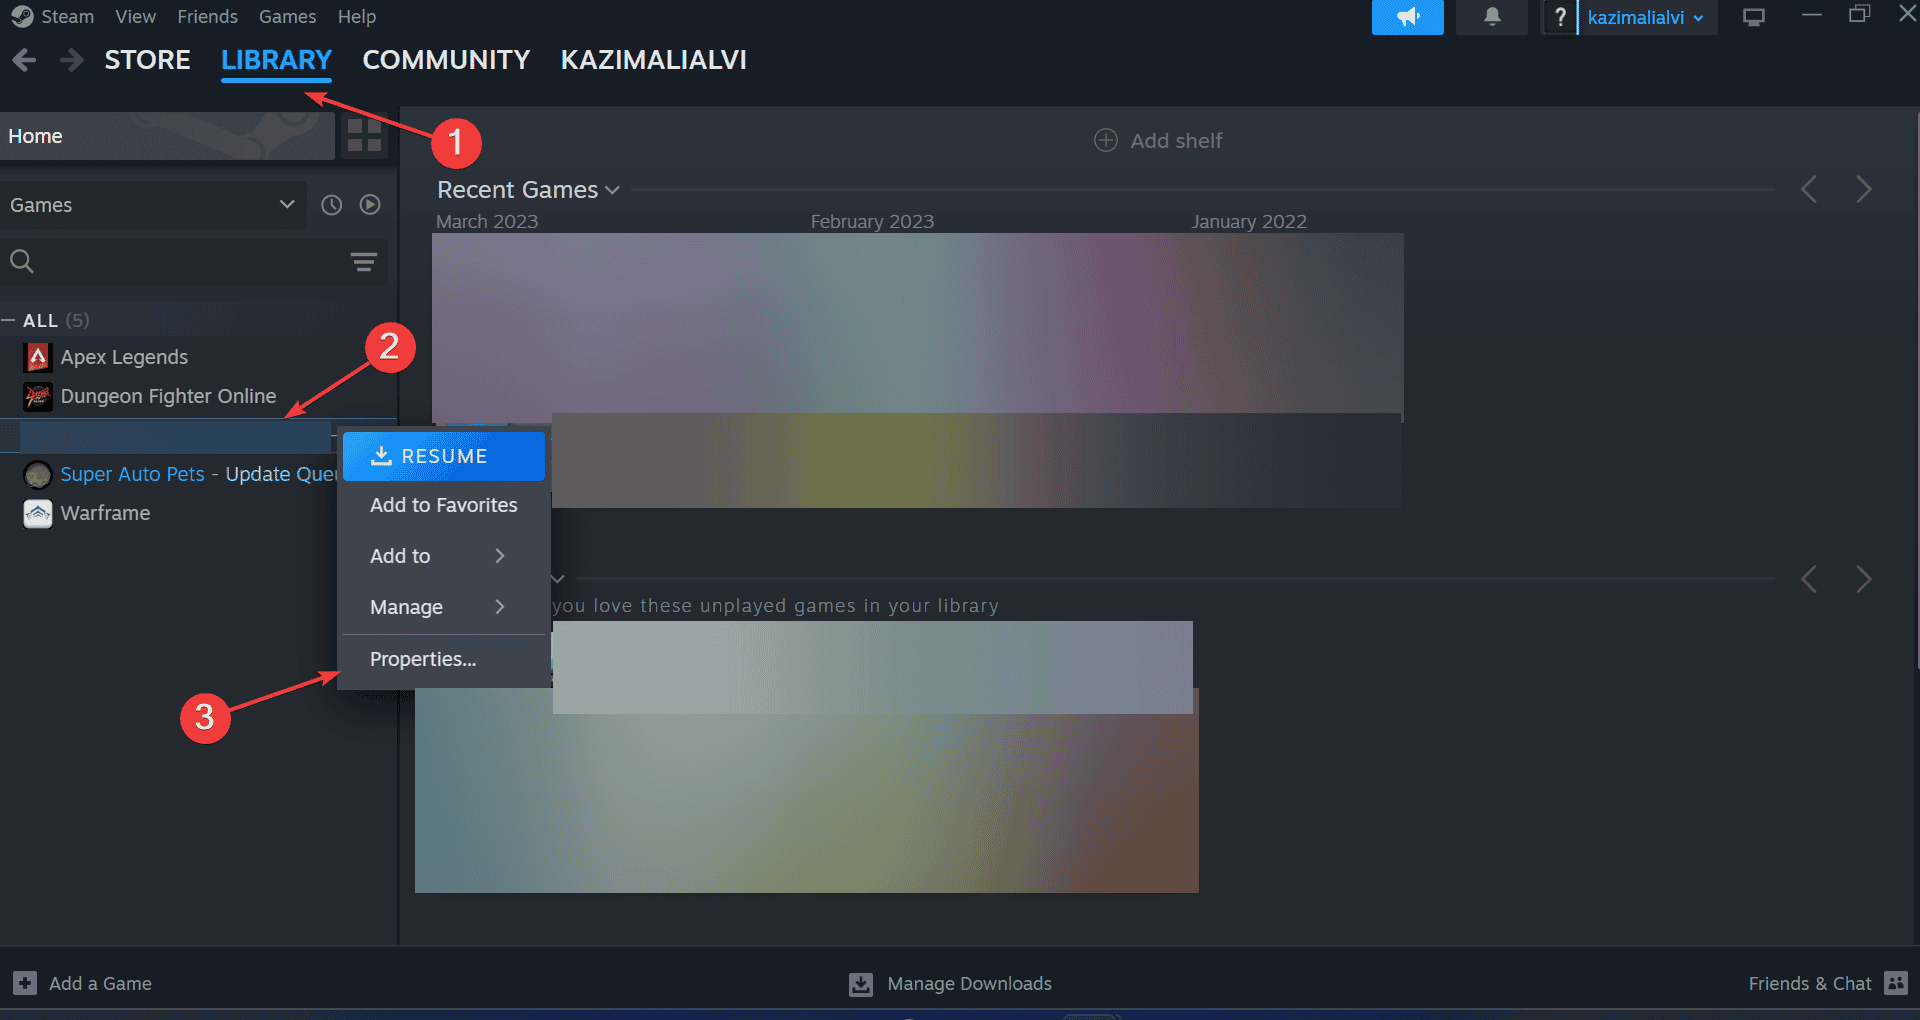Open the Steam menu

tap(67, 17)
